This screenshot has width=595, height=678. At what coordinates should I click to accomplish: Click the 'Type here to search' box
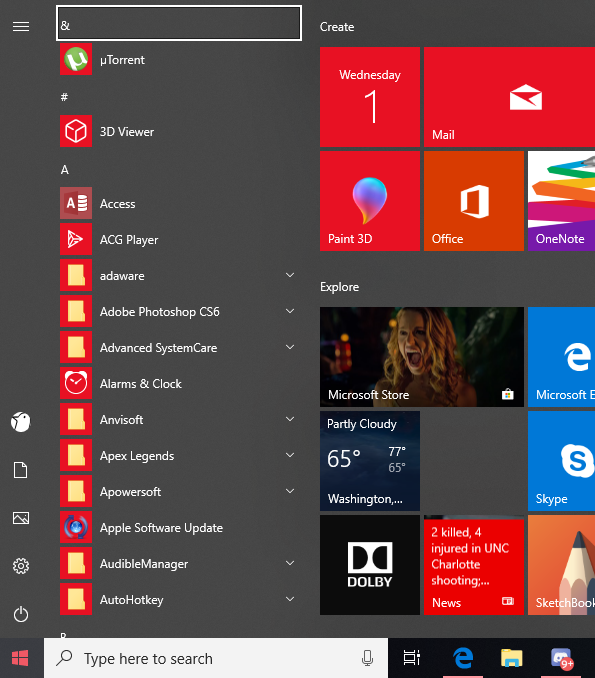point(215,658)
